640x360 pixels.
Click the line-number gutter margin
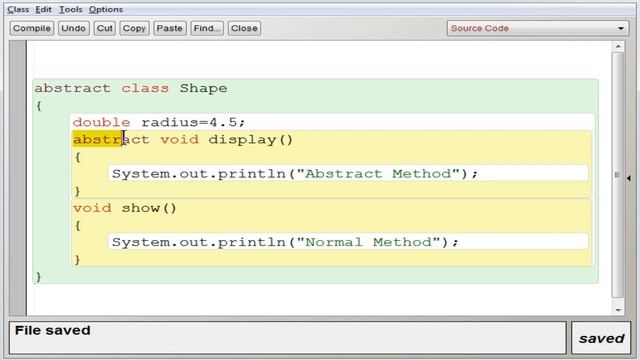click(18, 178)
